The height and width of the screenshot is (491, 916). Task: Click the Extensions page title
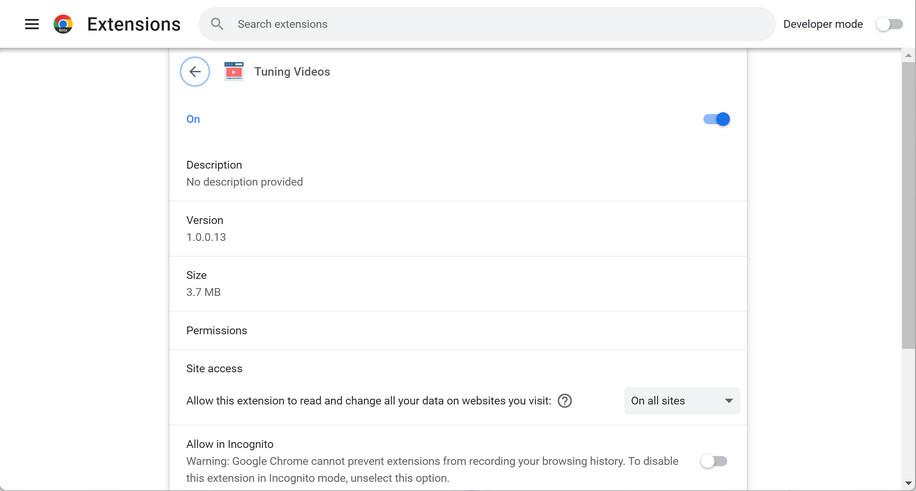point(134,24)
